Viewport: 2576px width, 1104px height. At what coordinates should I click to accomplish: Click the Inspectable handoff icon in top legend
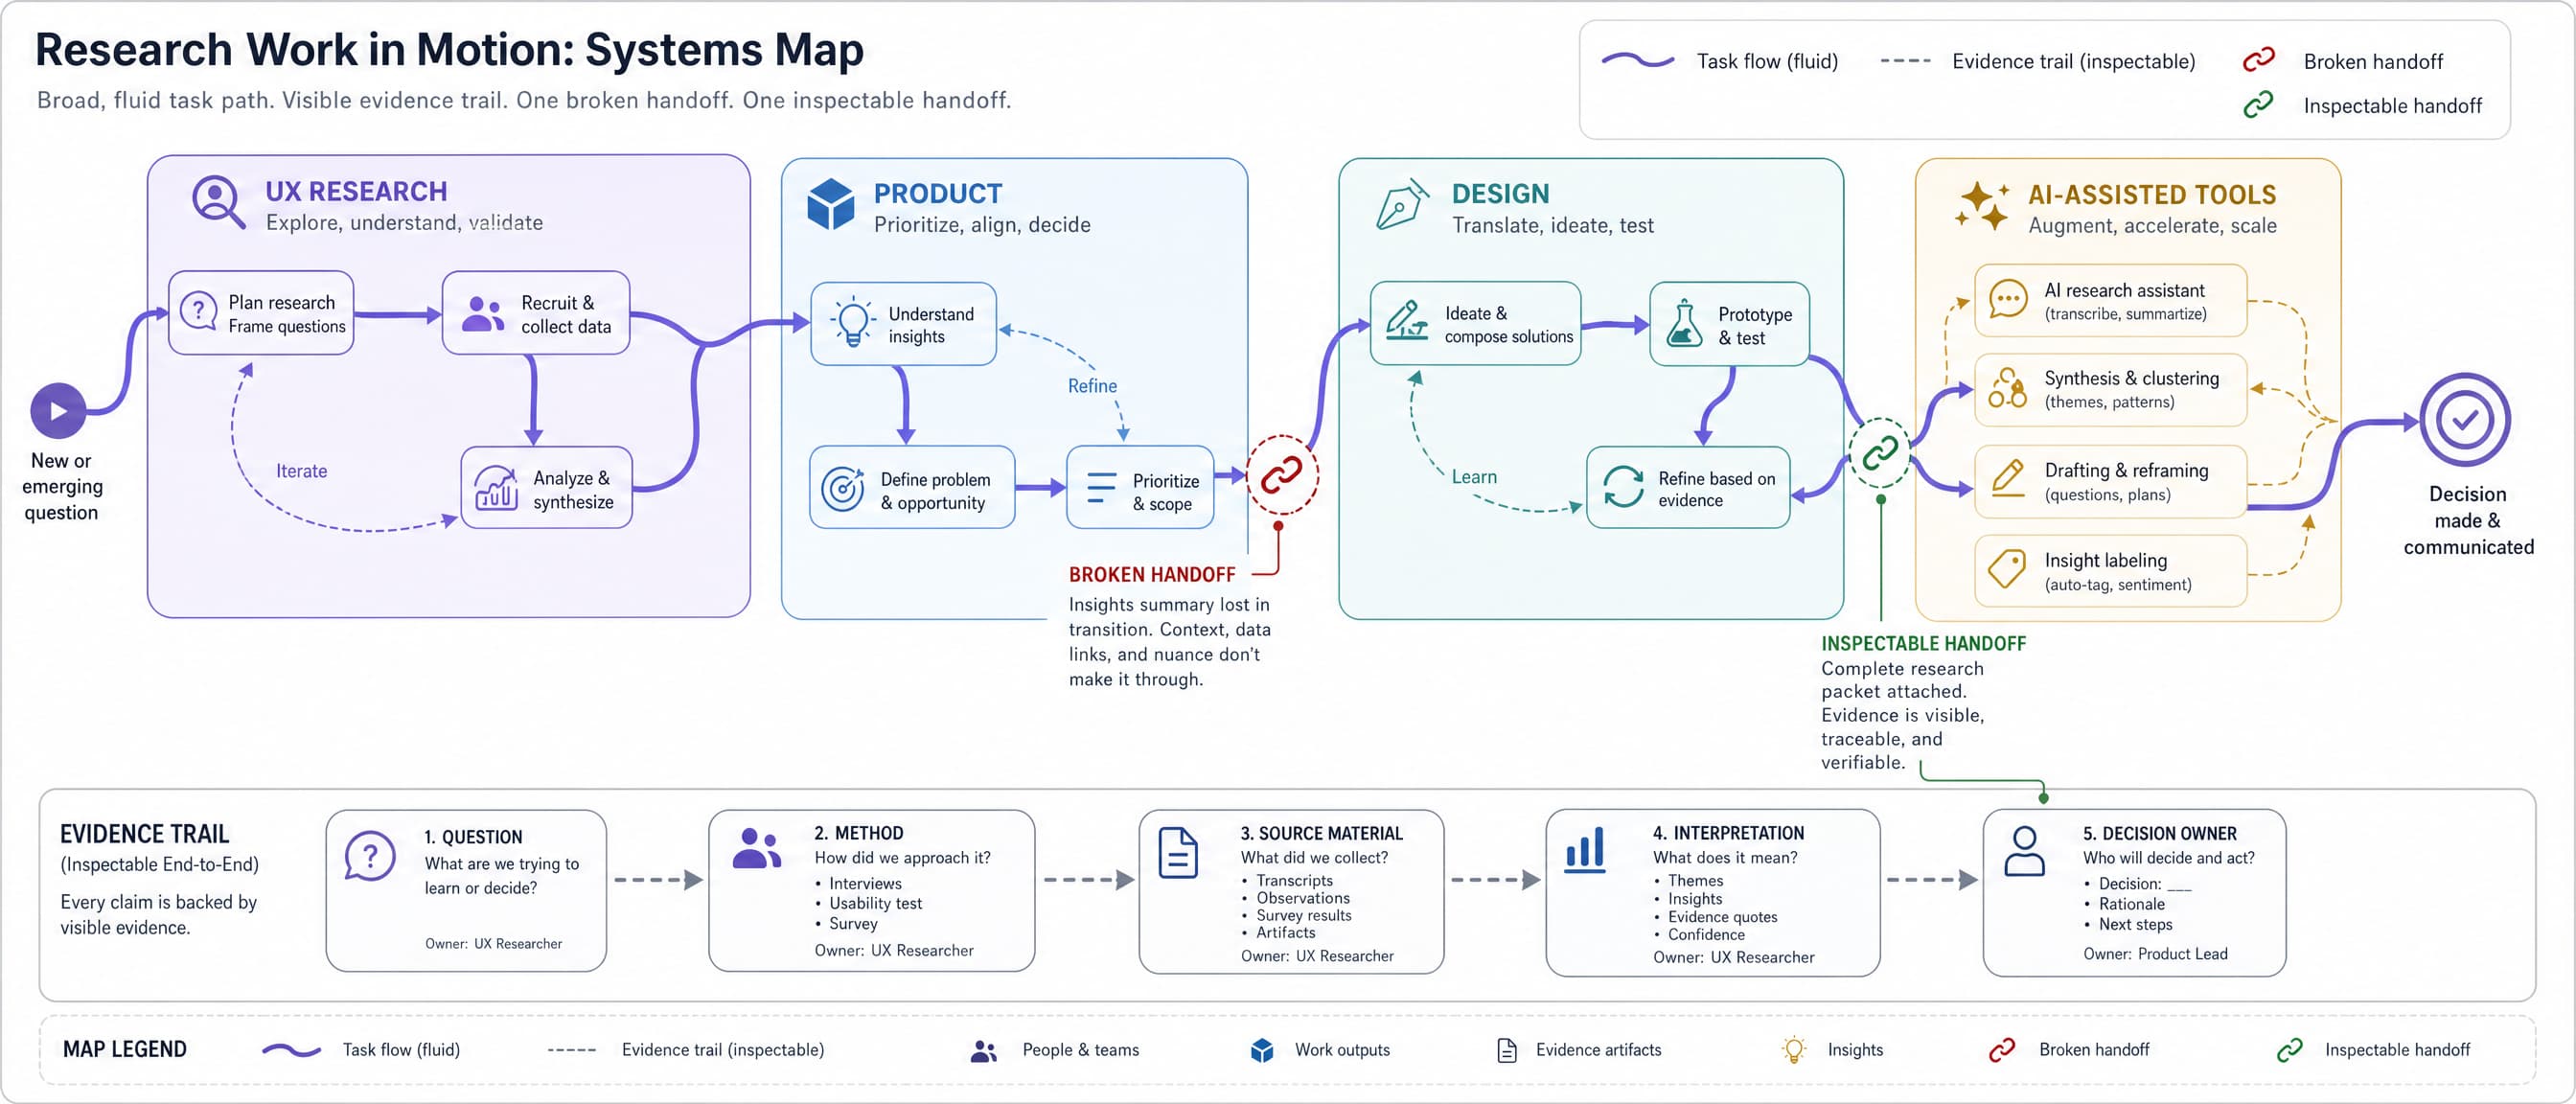(2259, 104)
